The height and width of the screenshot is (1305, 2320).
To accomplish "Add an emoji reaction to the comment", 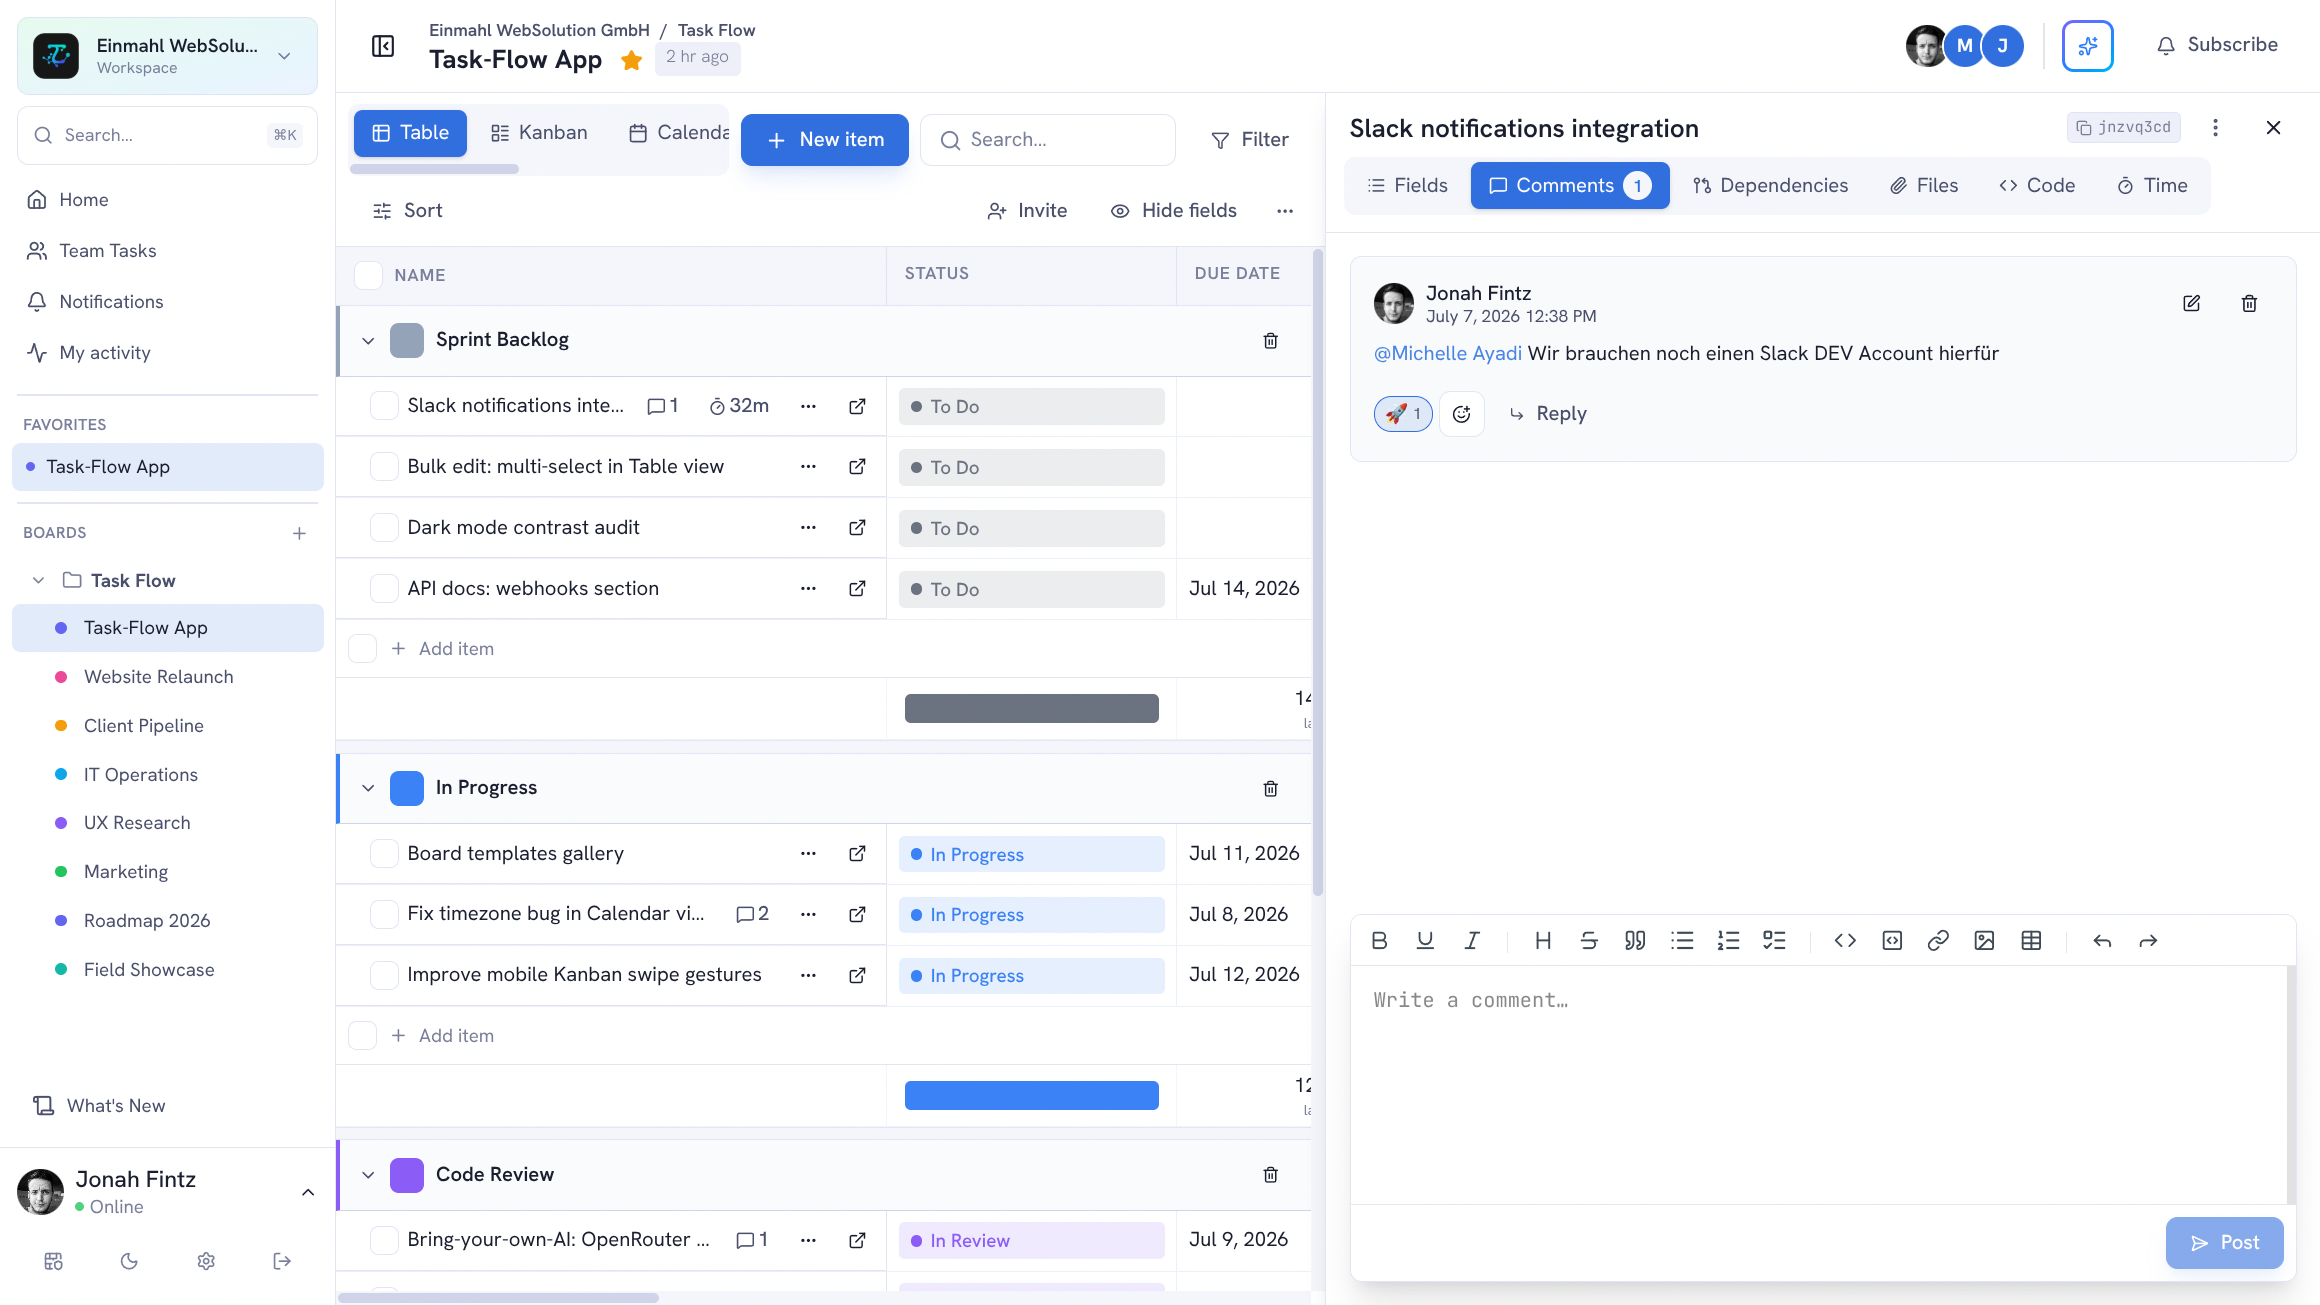I will coord(1461,414).
